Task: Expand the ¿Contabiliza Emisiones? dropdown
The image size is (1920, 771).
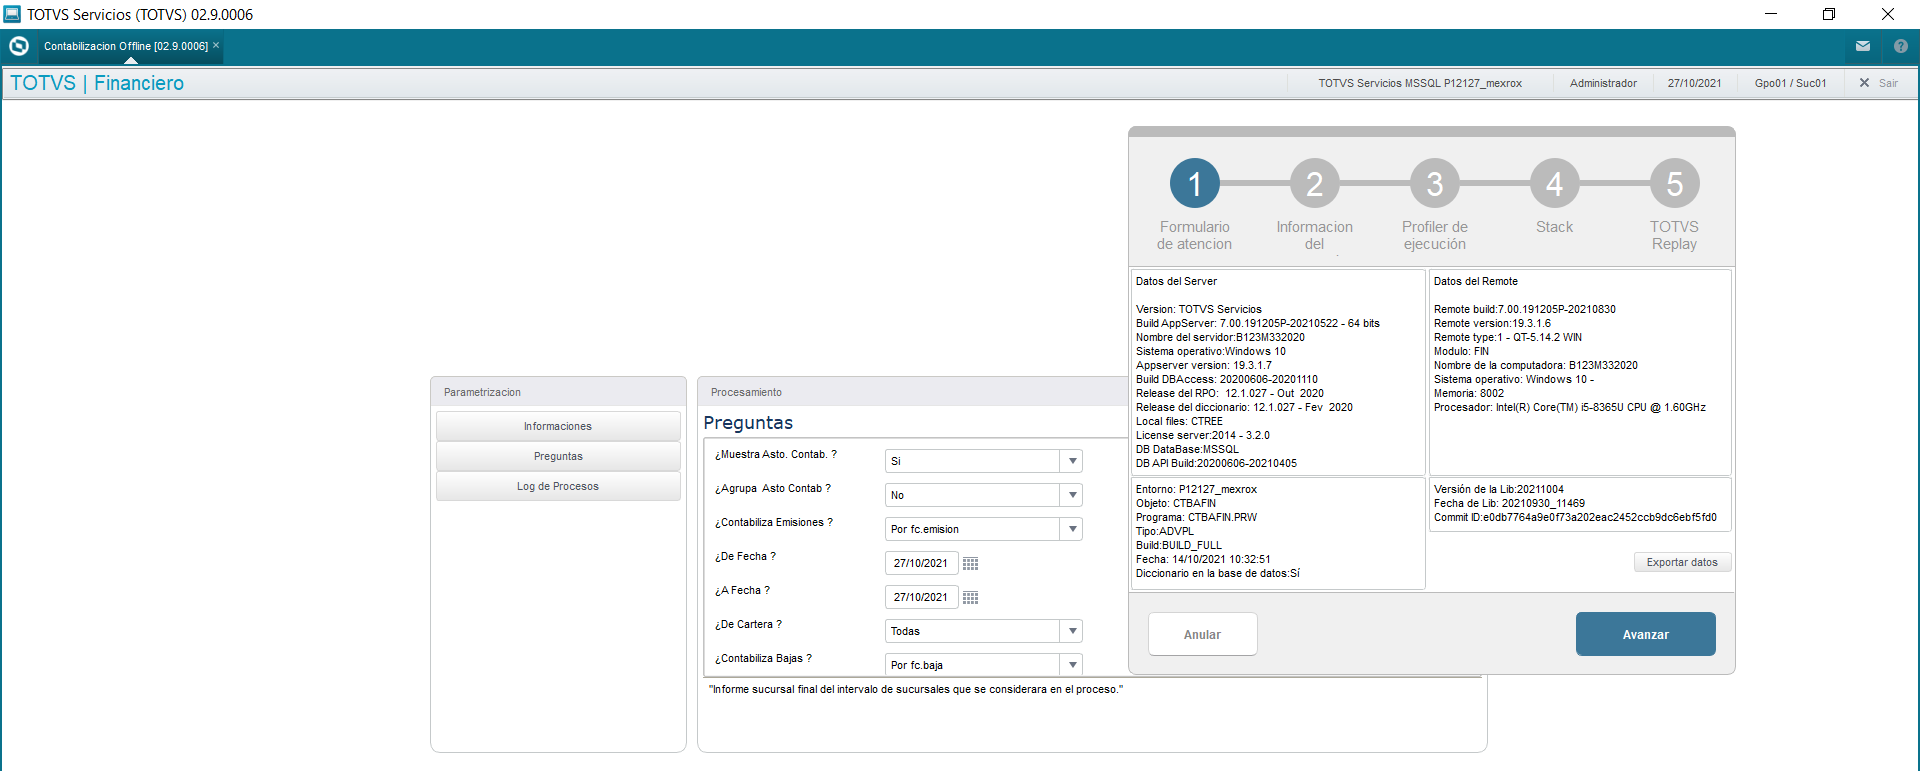Action: [x=1072, y=529]
